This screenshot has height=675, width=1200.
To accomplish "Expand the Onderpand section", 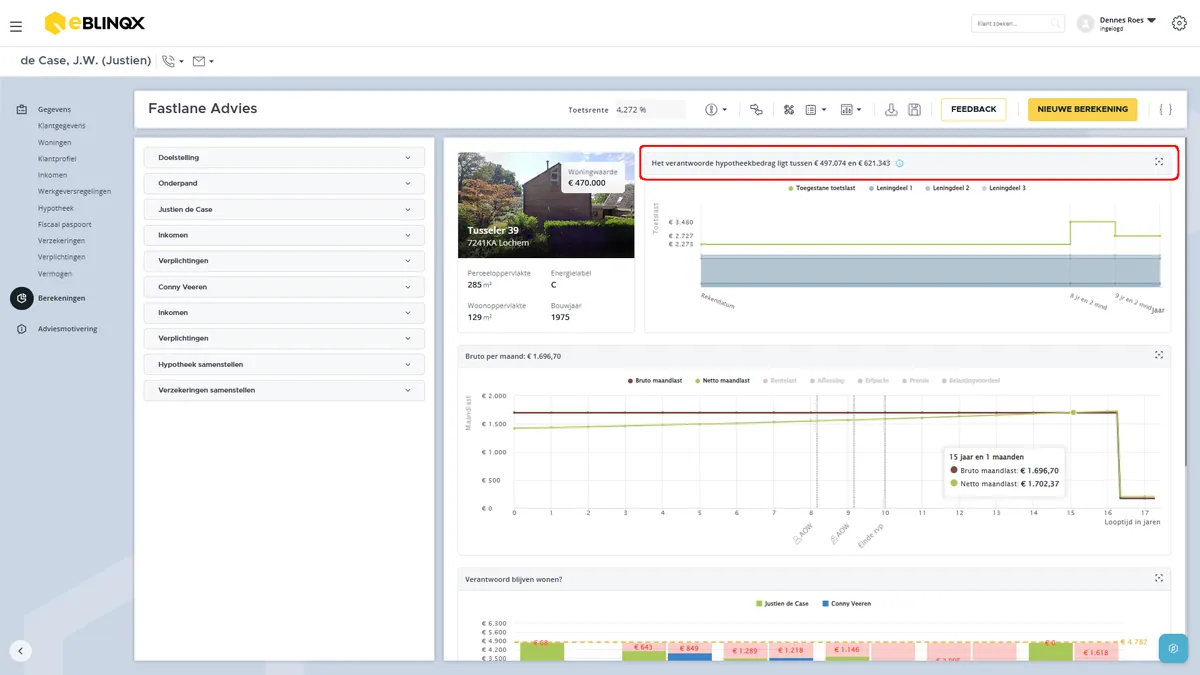I will (284, 184).
